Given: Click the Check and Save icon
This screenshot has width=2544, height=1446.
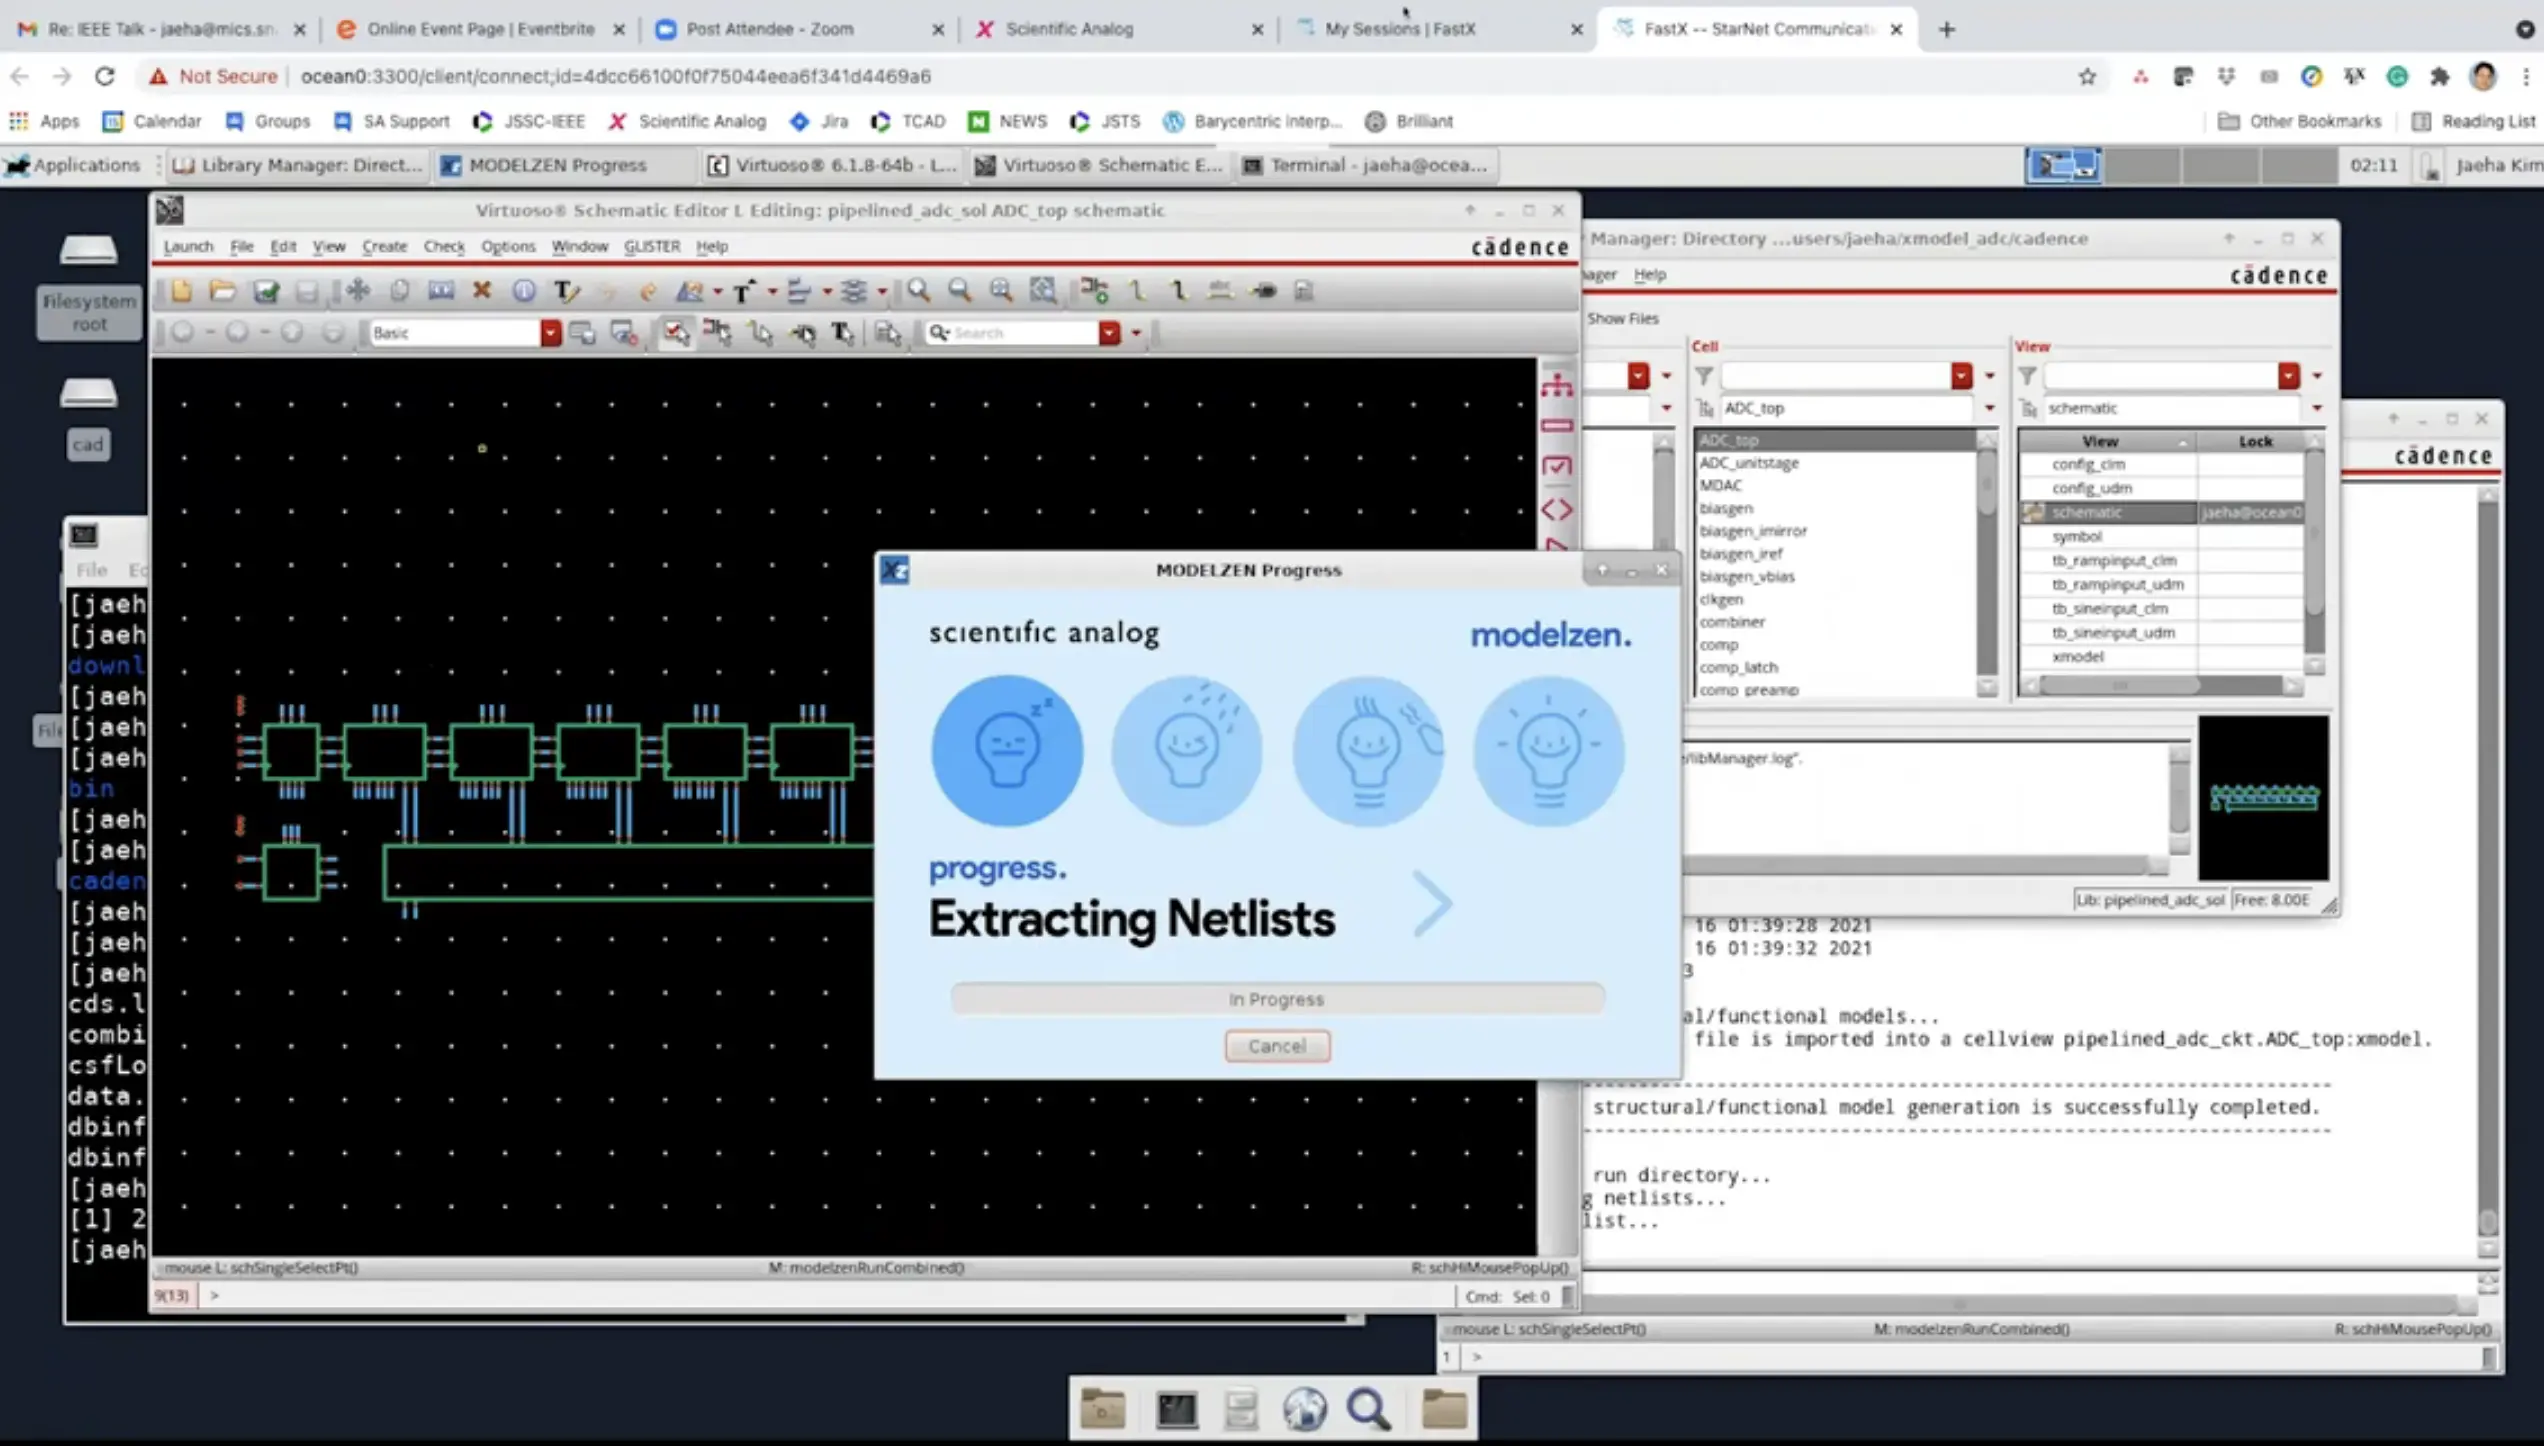Looking at the screenshot, I should click(x=265, y=290).
